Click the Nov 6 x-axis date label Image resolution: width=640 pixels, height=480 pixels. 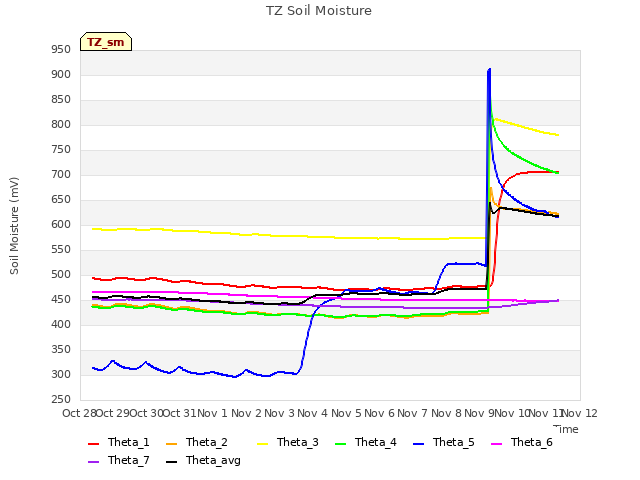point(379,413)
